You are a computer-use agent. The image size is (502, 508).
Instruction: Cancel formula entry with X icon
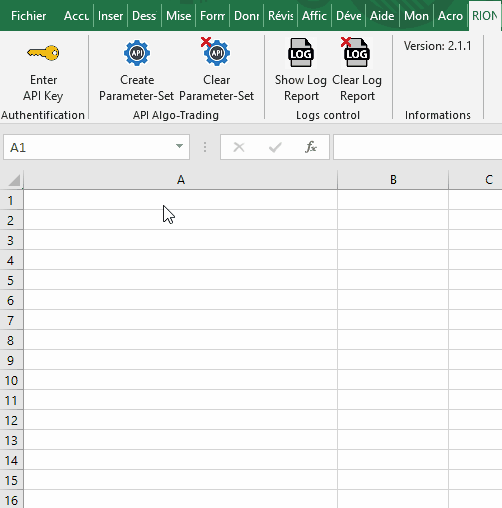point(239,147)
